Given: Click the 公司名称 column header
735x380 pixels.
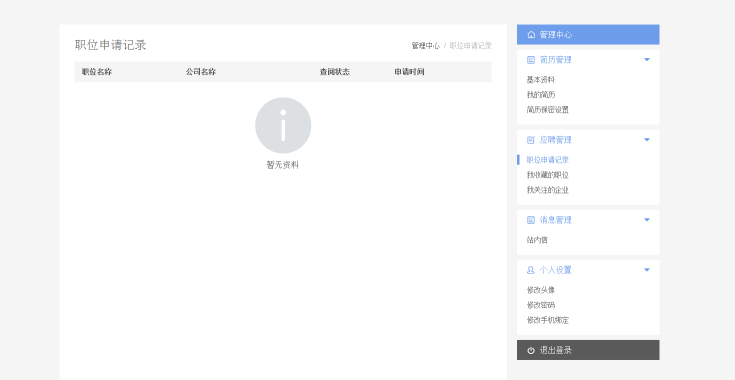Looking at the screenshot, I should point(201,72).
